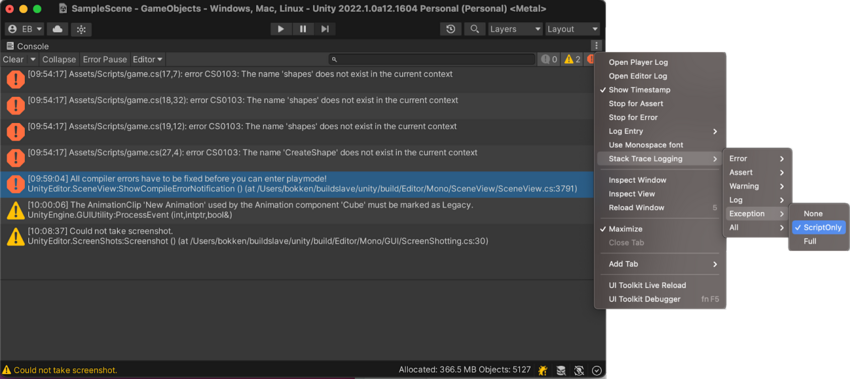Click error icon of the compiler errors playmode entry
The height and width of the screenshot is (379, 850).
[x=16, y=184]
